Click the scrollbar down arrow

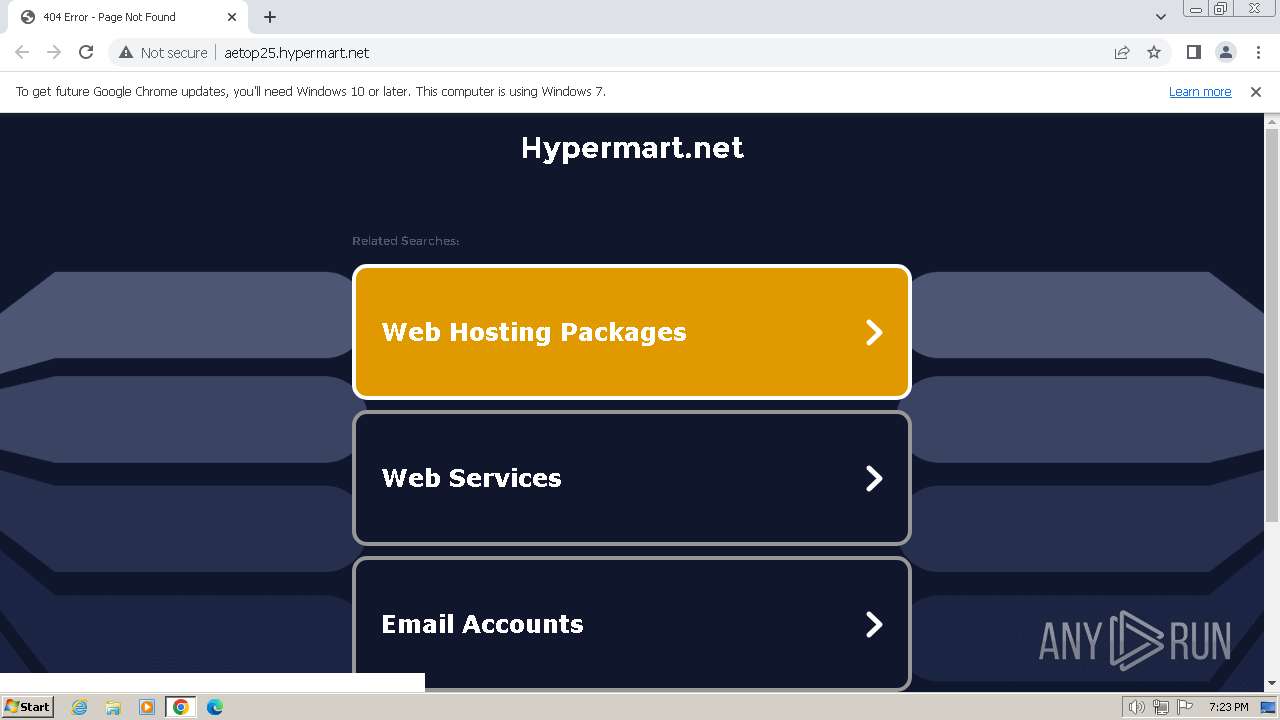coord(1272,683)
